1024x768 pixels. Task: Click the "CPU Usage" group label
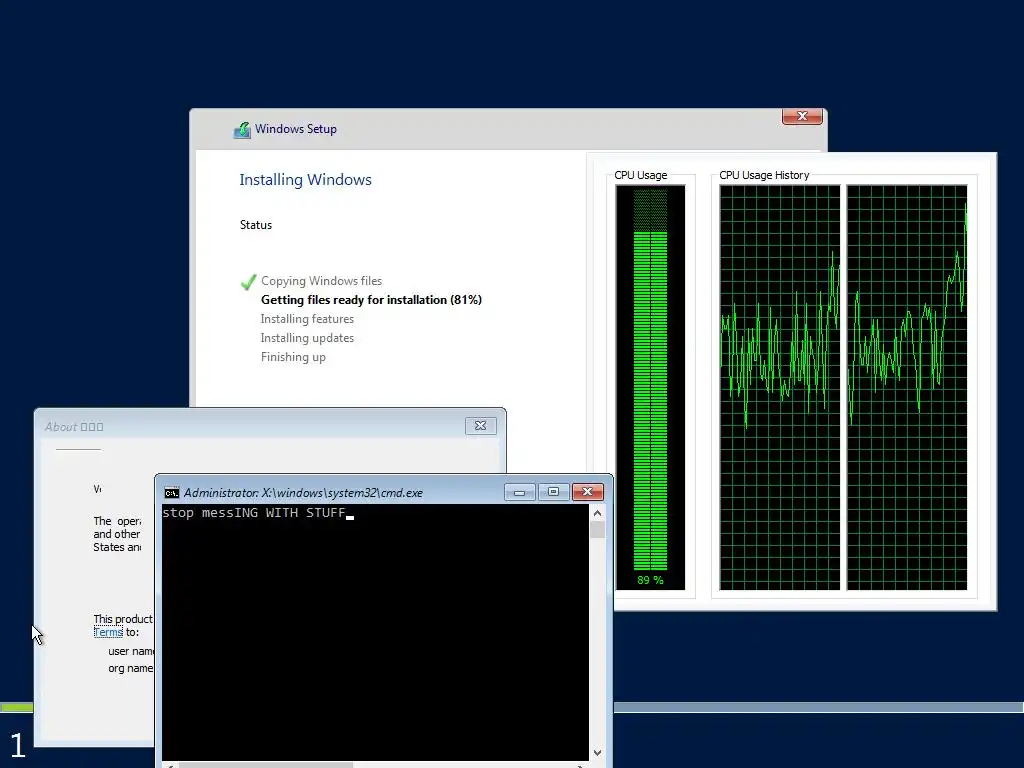[641, 175]
